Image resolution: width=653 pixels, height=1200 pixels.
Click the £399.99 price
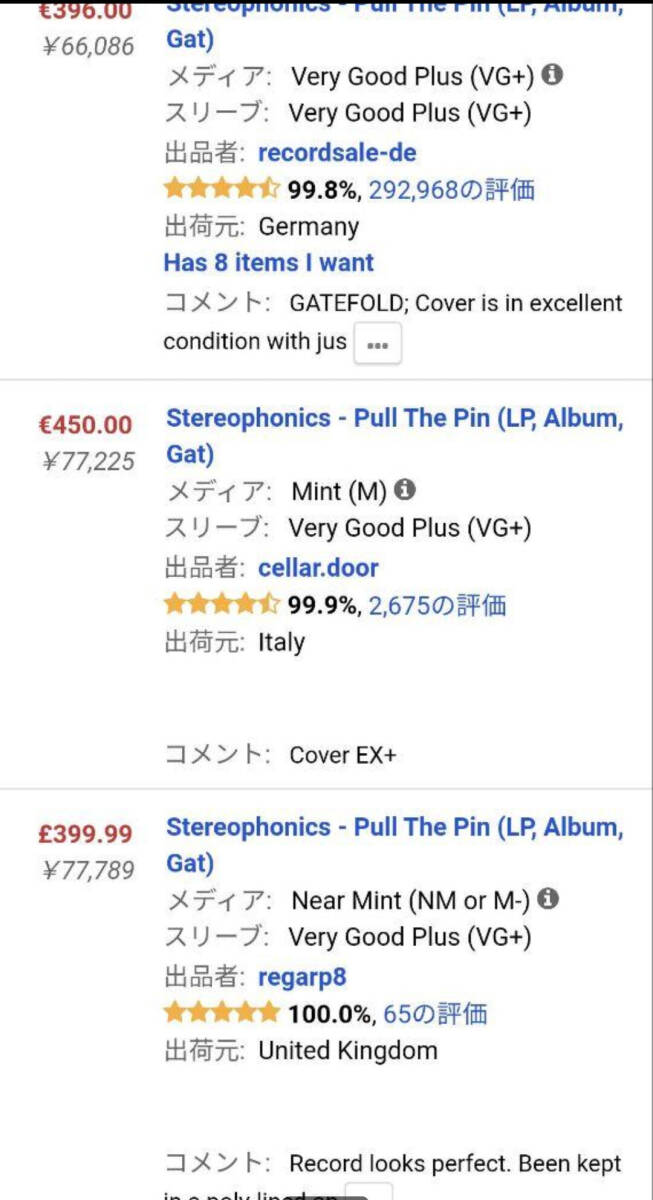pyautogui.click(x=85, y=833)
